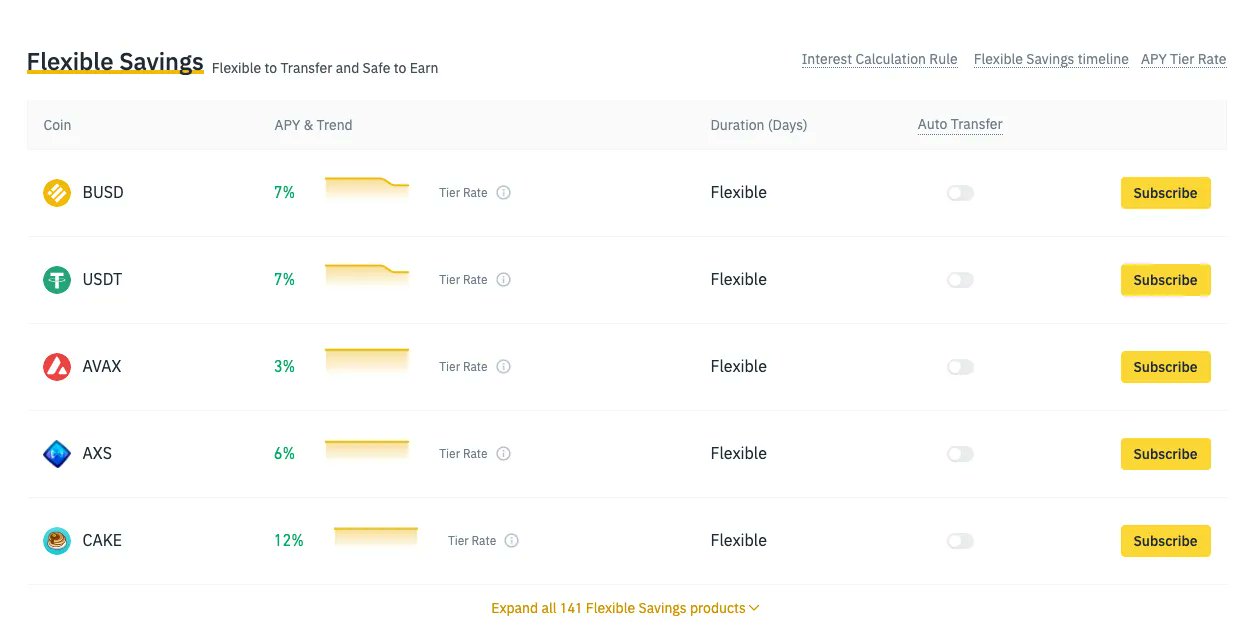Open the APY Tier Rate page
The image size is (1252, 629).
(x=1183, y=59)
